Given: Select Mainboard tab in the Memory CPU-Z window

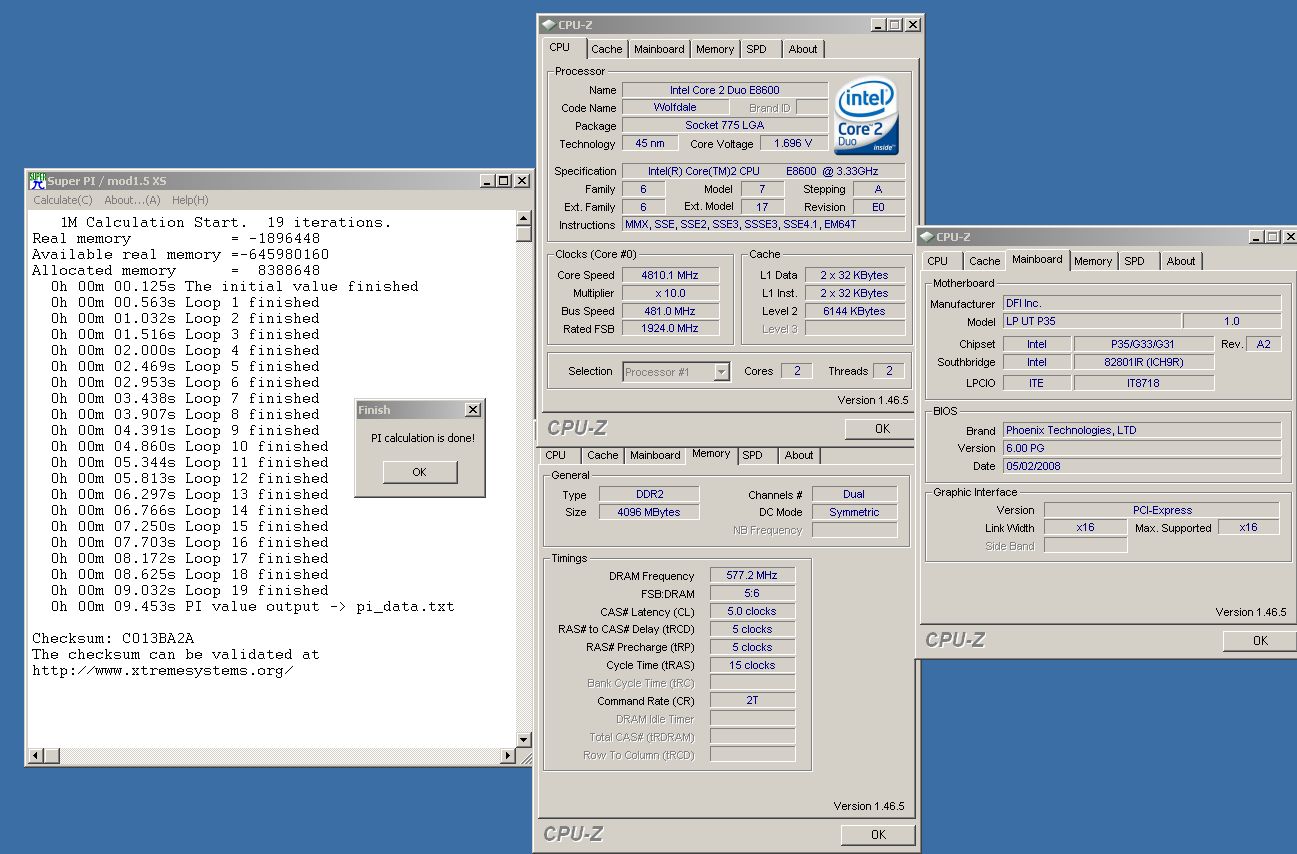Looking at the screenshot, I should click(x=655, y=455).
